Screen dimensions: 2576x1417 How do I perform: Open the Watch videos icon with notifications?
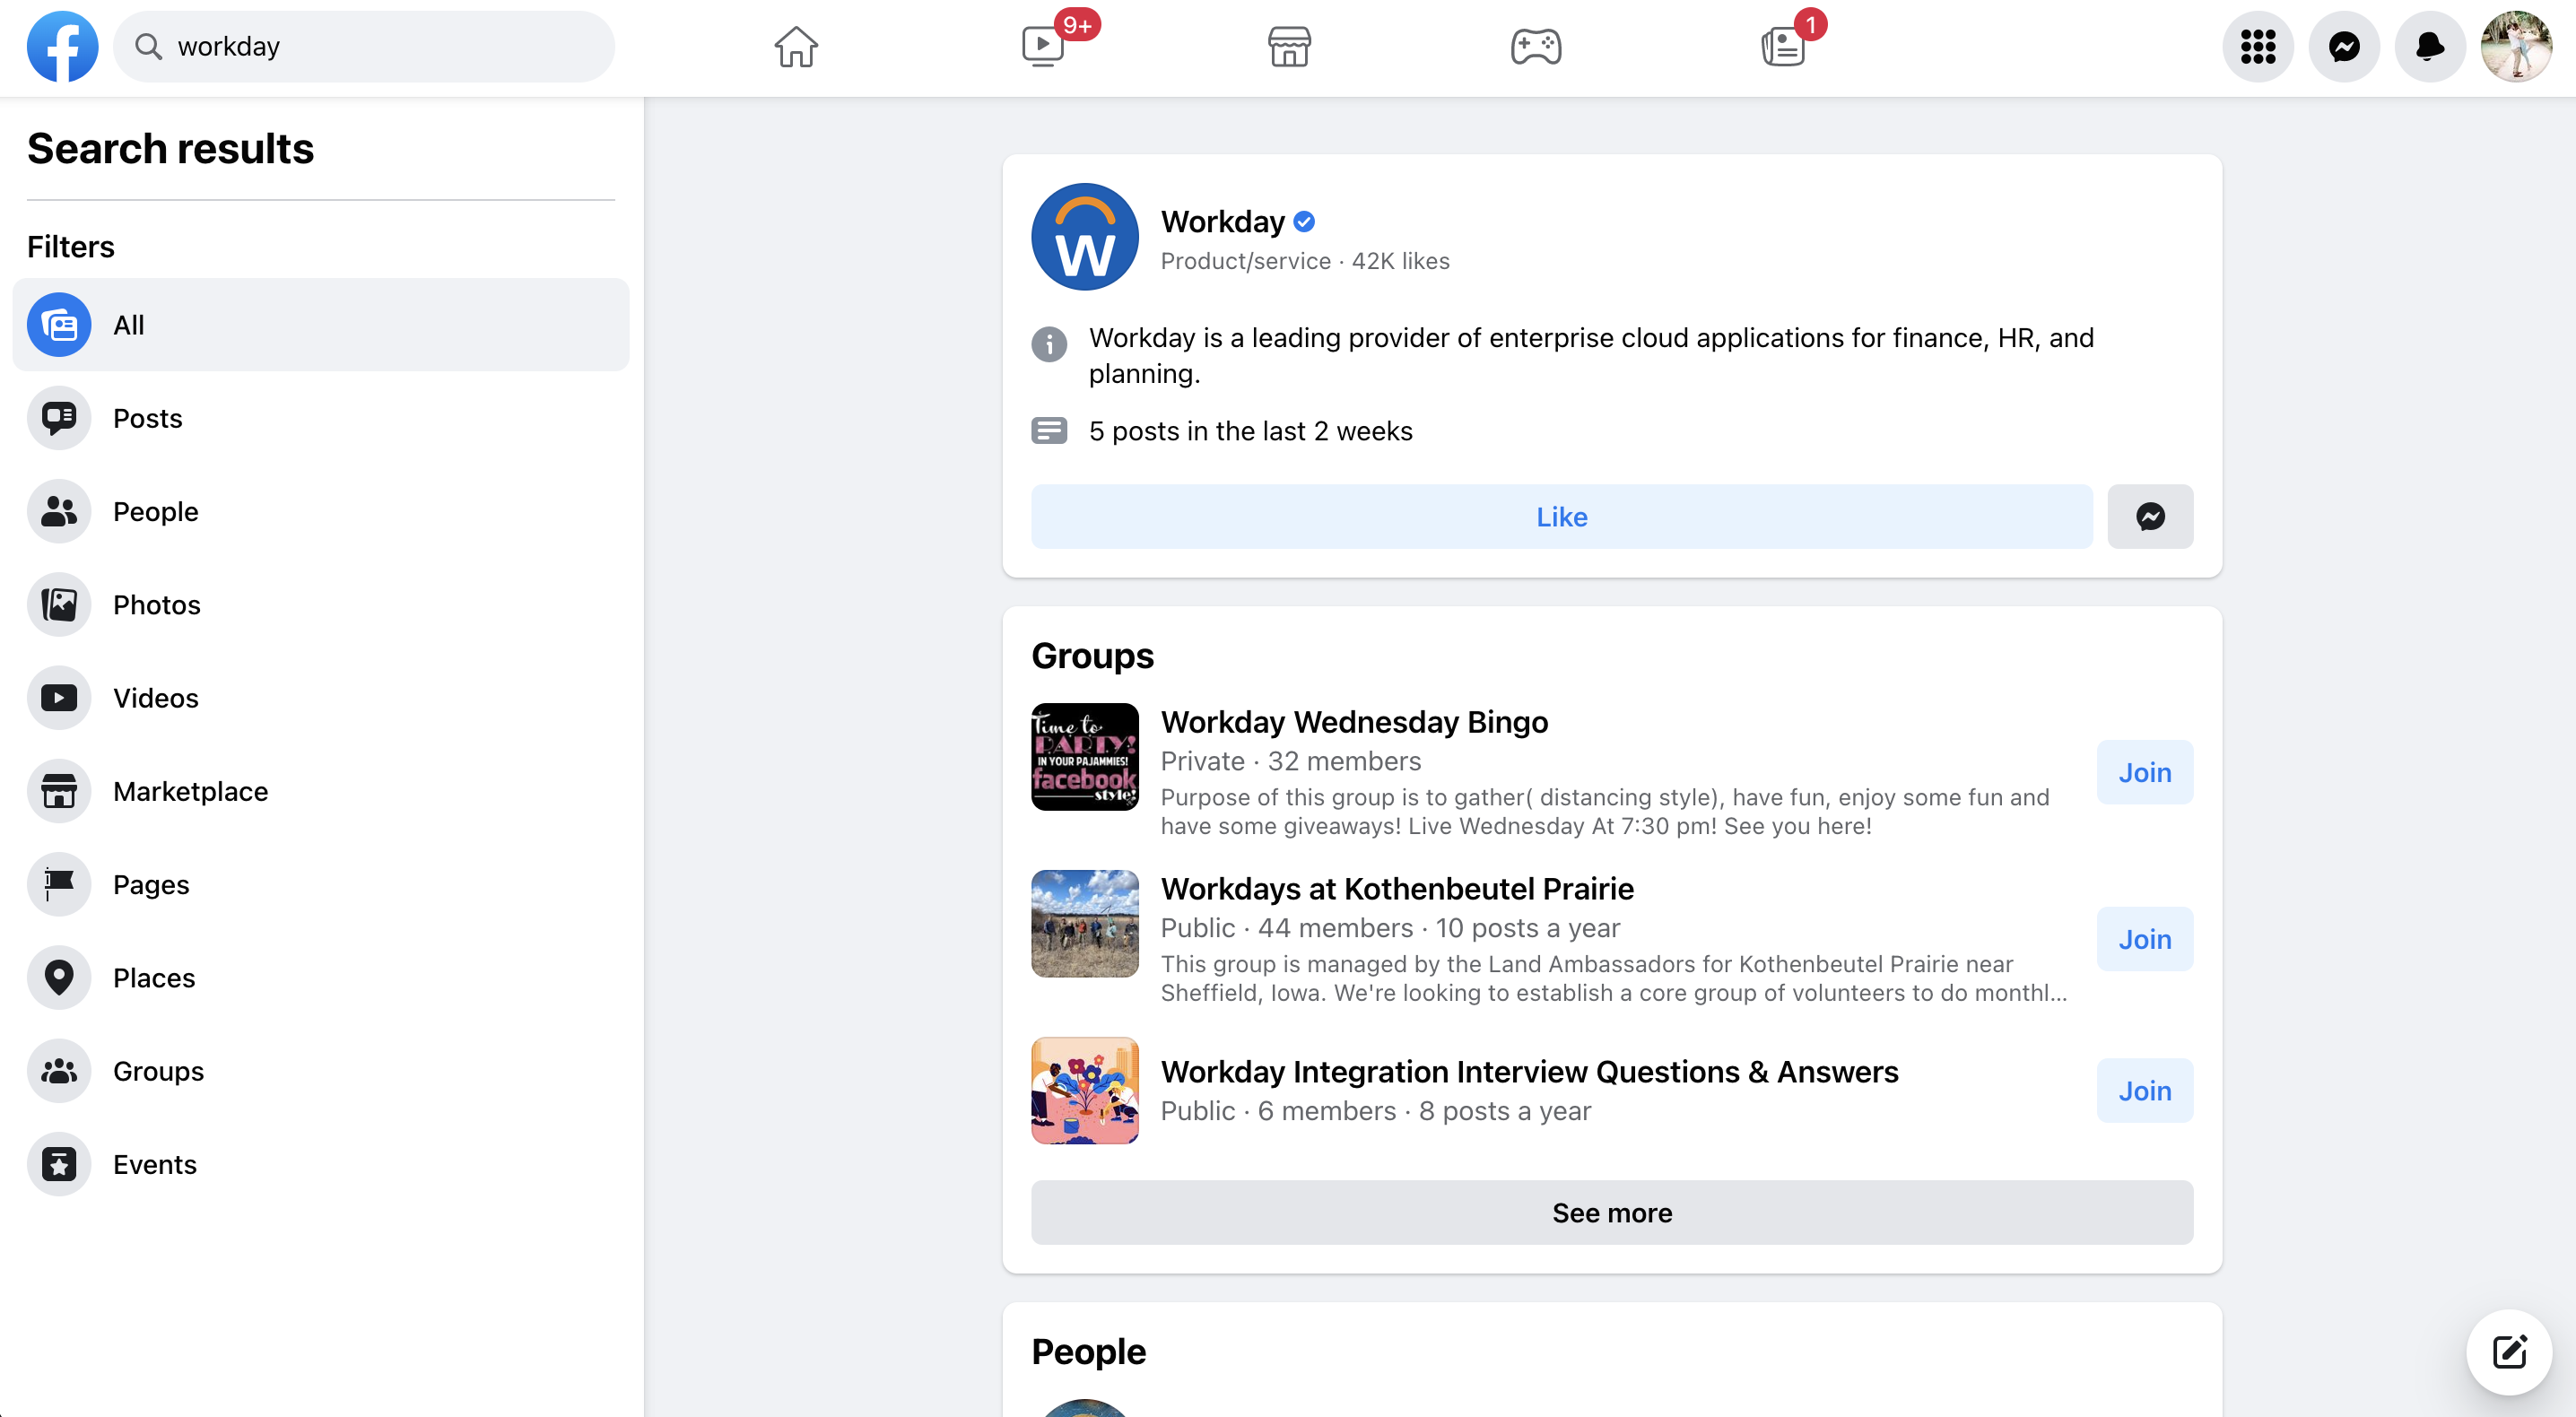point(1043,46)
